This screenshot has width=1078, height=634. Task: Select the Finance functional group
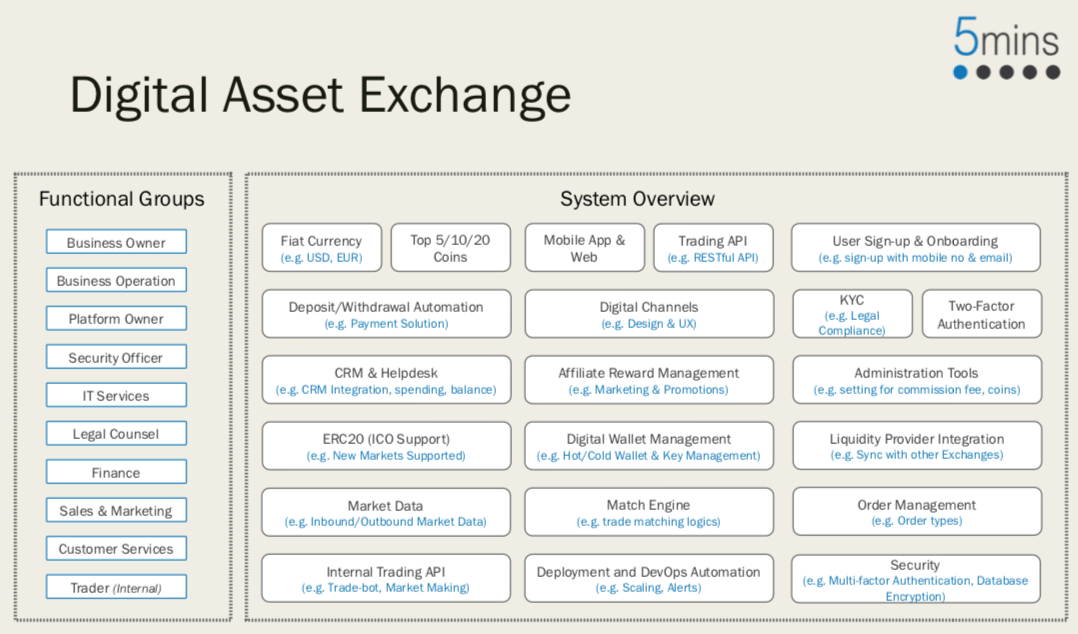[x=116, y=472]
